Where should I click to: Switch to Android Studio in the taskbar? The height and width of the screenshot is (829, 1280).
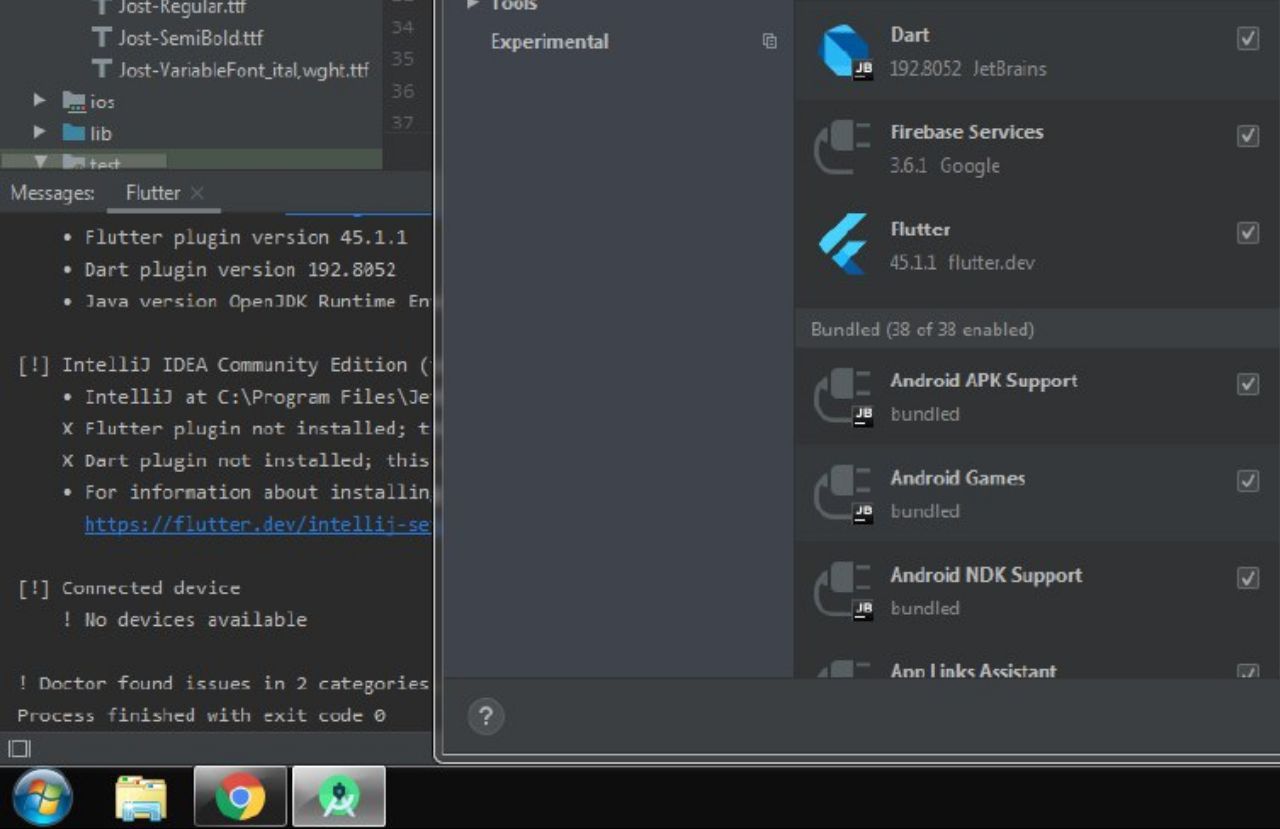click(x=339, y=797)
